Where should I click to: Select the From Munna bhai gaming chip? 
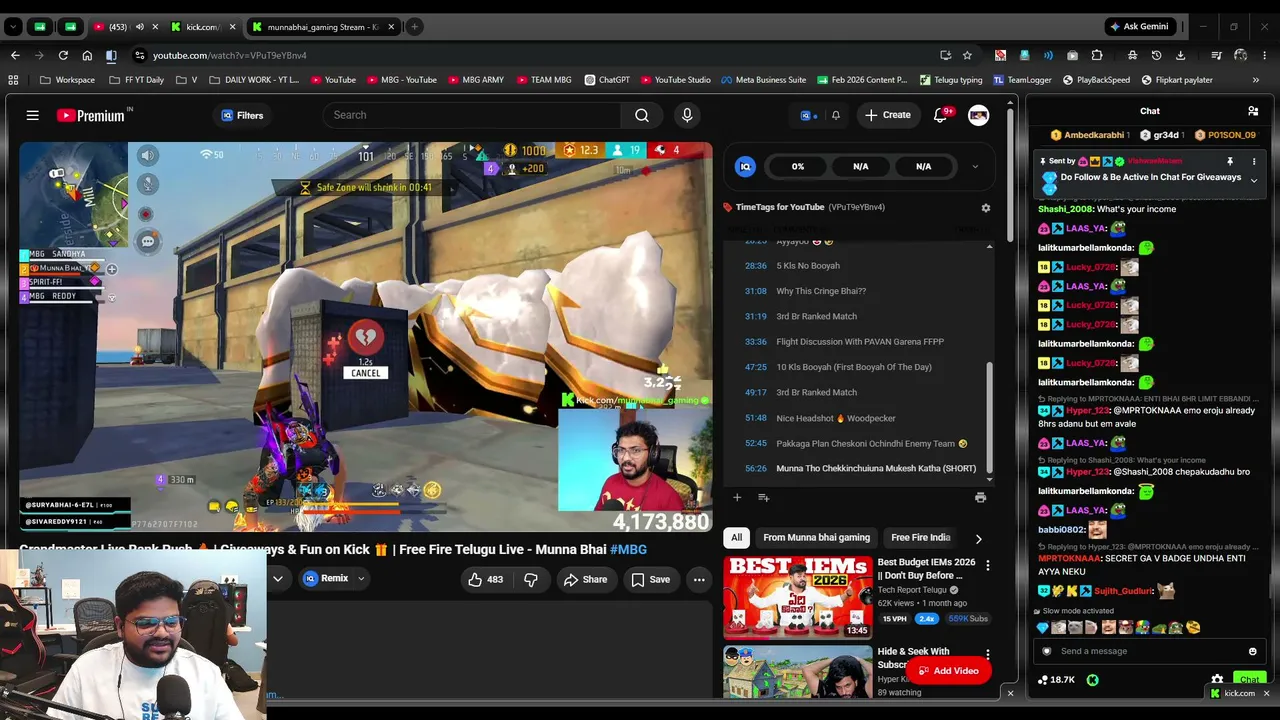(x=816, y=538)
